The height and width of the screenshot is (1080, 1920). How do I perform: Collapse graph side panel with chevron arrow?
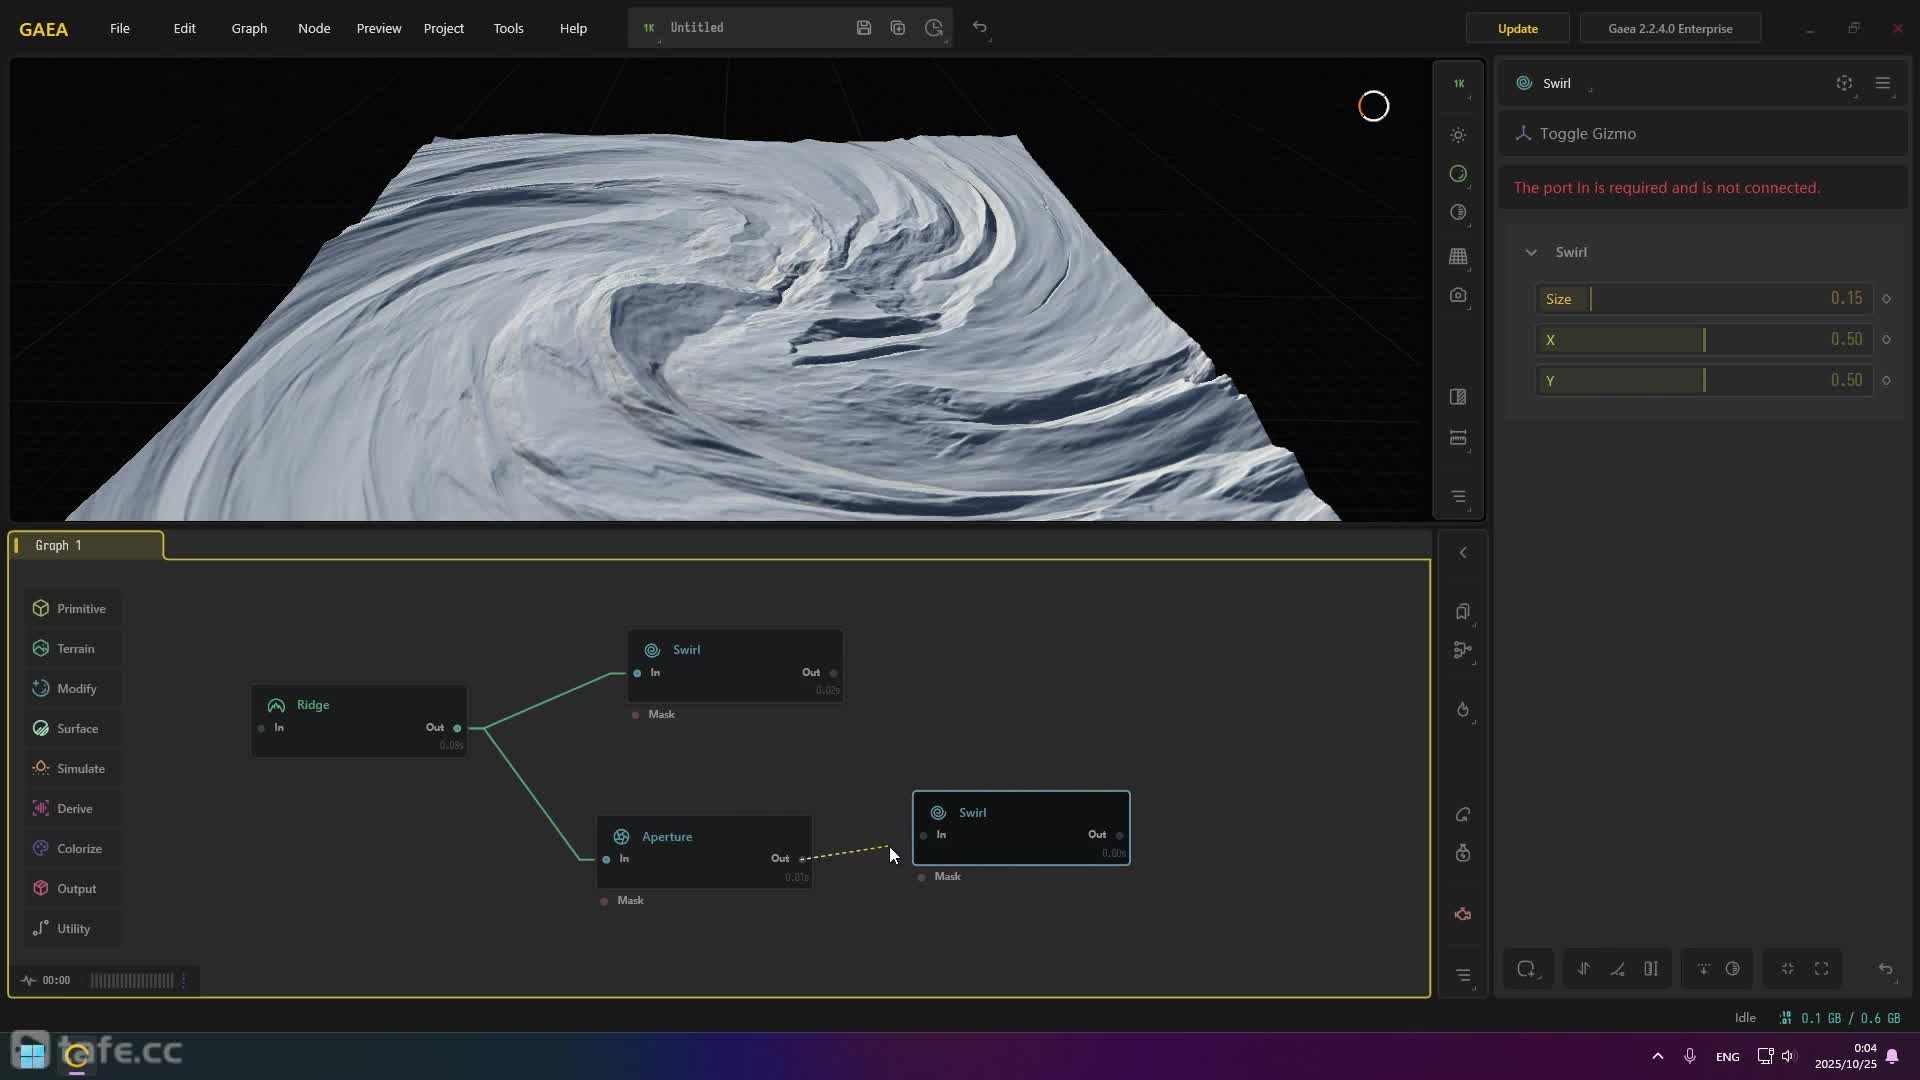point(1463,553)
